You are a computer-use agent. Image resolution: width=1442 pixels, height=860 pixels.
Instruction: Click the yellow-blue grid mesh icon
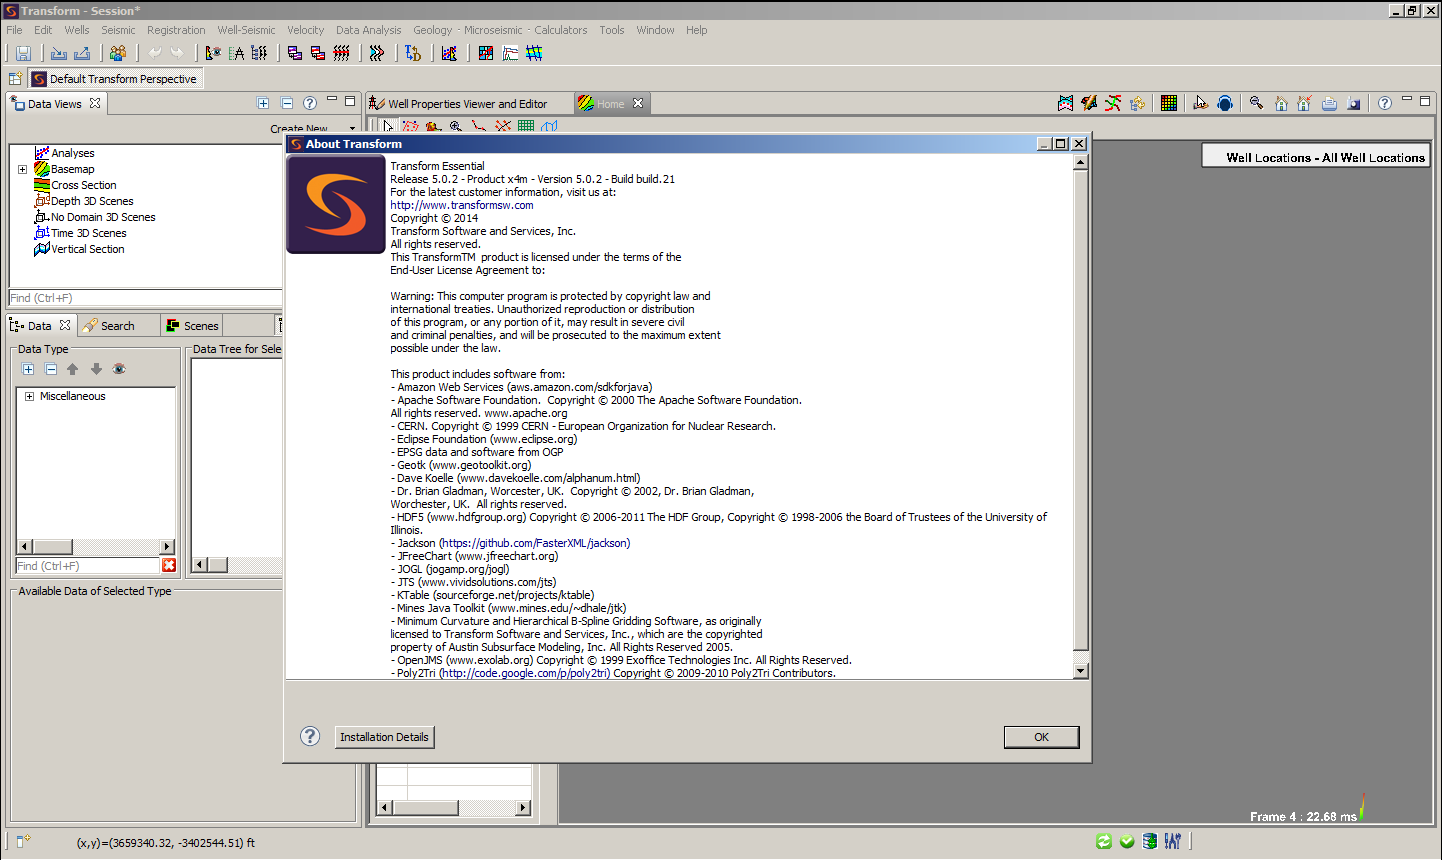coord(534,53)
